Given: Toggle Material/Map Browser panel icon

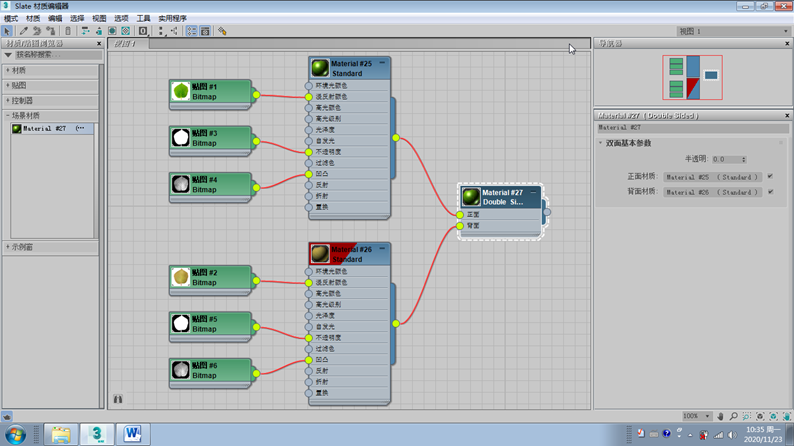Looking at the screenshot, I should 191,31.
